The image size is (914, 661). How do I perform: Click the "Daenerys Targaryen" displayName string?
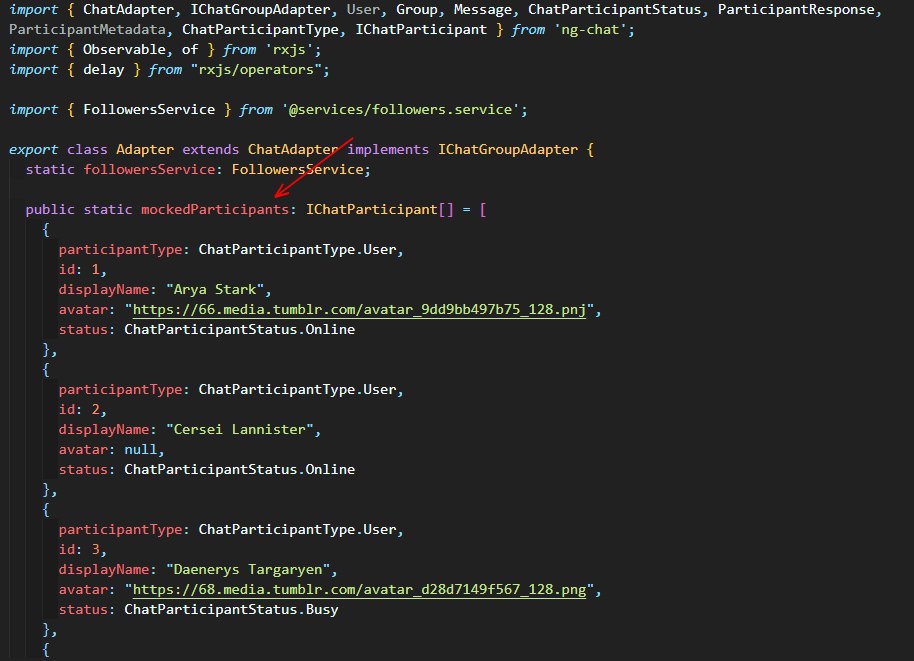(248, 569)
